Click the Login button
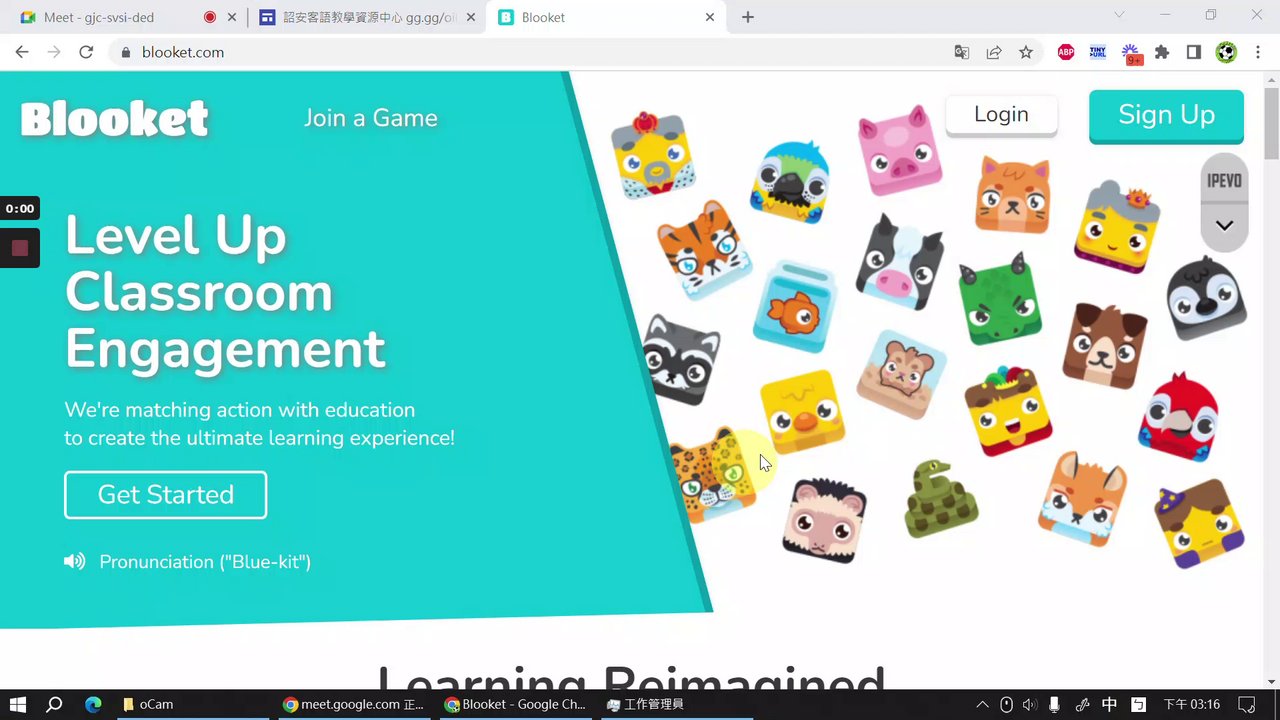Screen dimensions: 1280x720 pyautogui.click(x=1001, y=115)
